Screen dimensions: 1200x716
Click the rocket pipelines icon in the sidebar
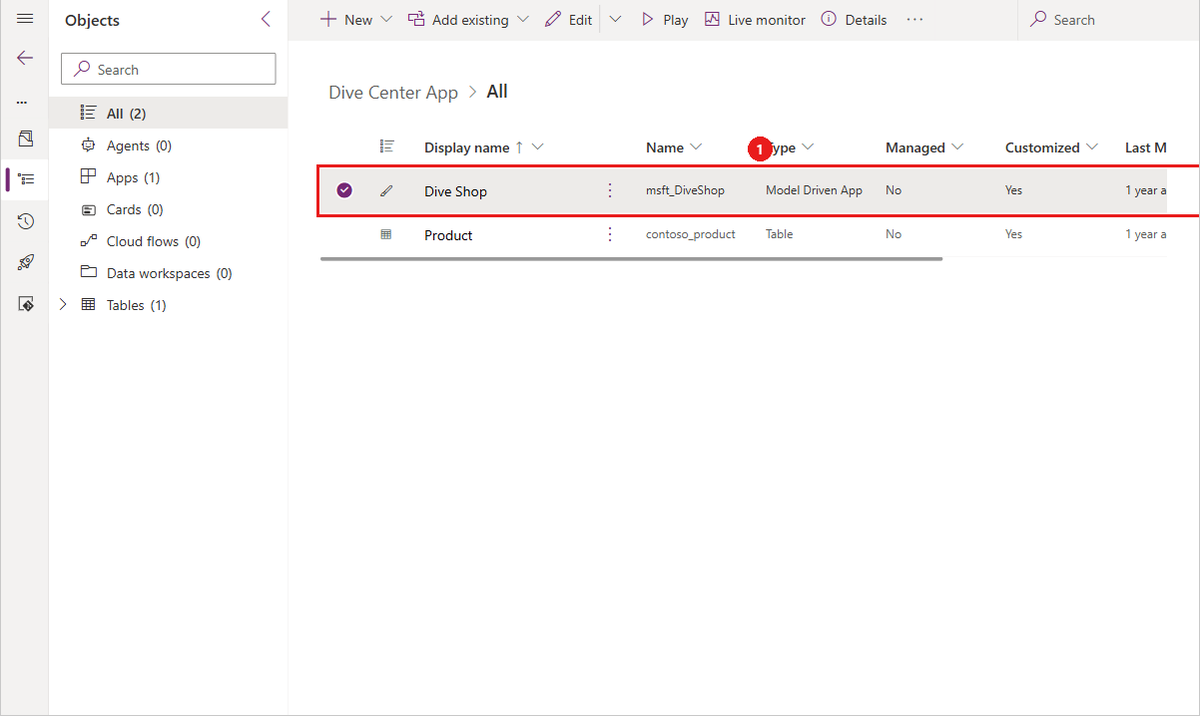point(24,262)
